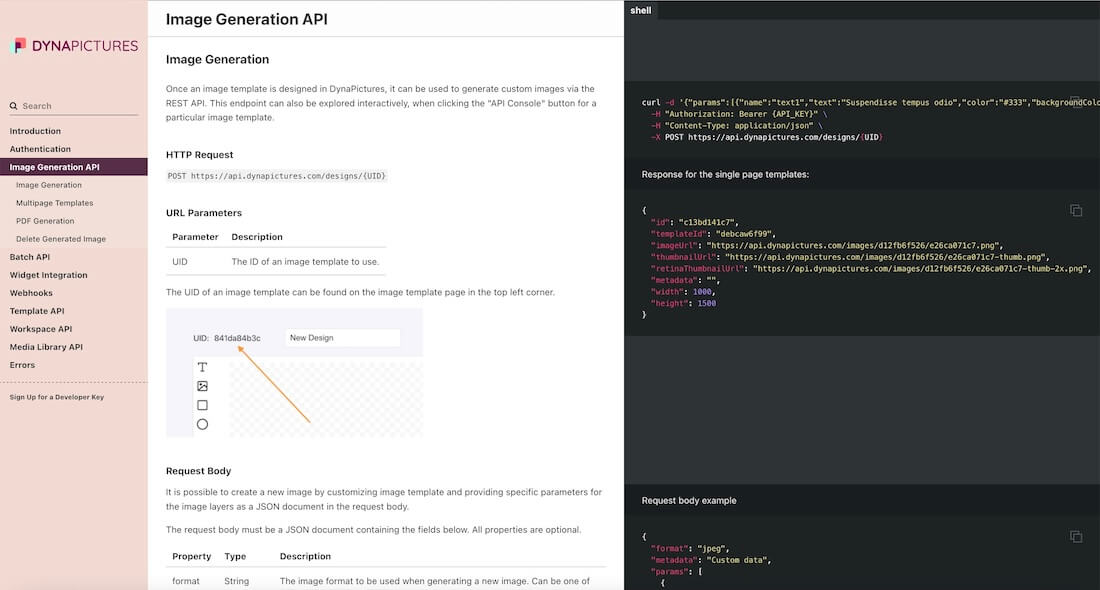Select Image Generation API in sidebar
Screen dimensions: 1100x590
click(x=74, y=167)
